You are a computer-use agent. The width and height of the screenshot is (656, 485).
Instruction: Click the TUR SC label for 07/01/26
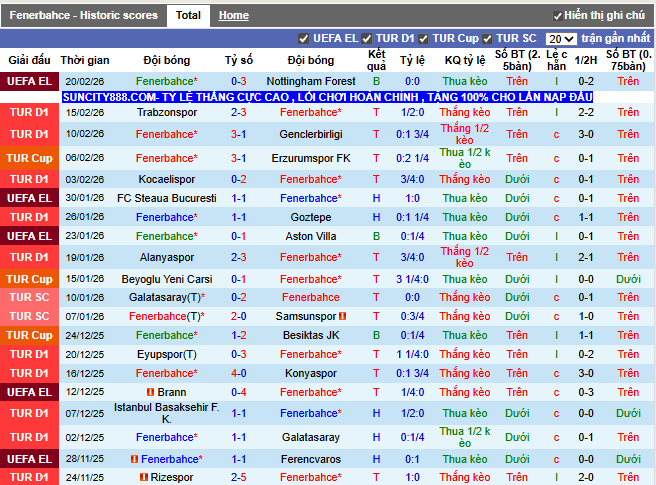point(29,316)
